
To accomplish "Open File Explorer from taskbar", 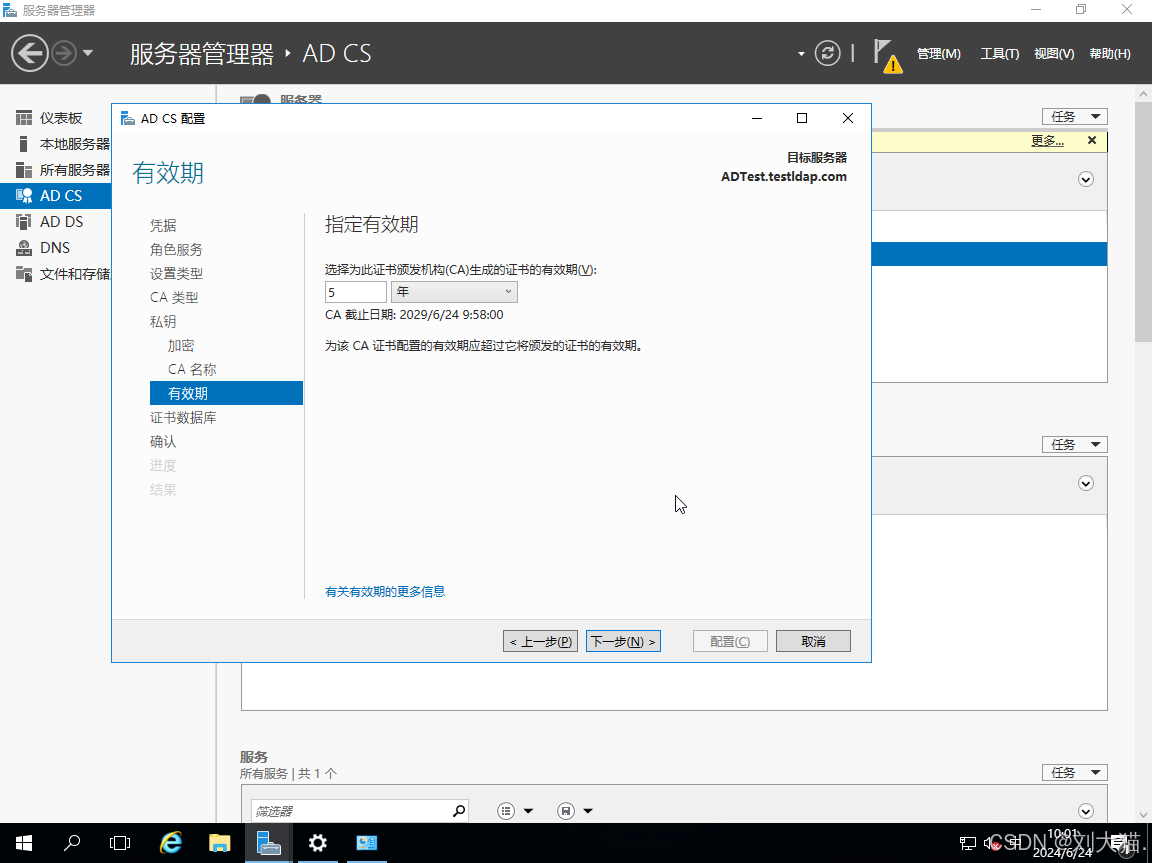I will pyautogui.click(x=219, y=843).
